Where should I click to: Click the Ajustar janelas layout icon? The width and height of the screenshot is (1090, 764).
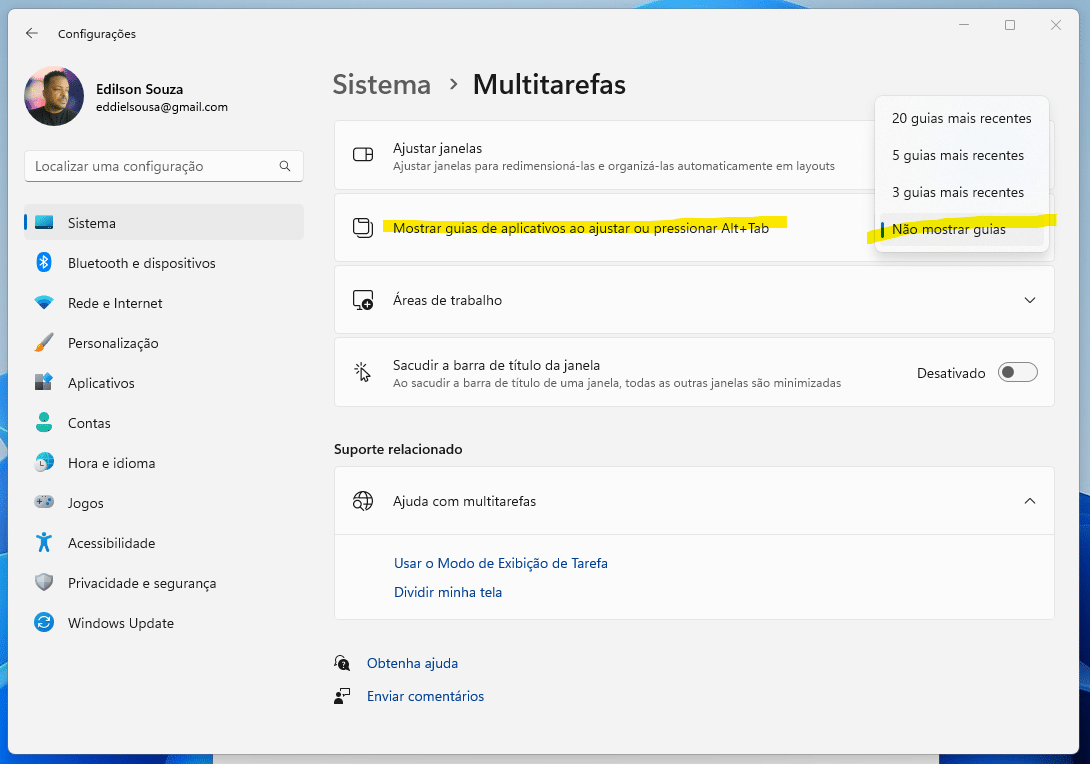[363, 154]
